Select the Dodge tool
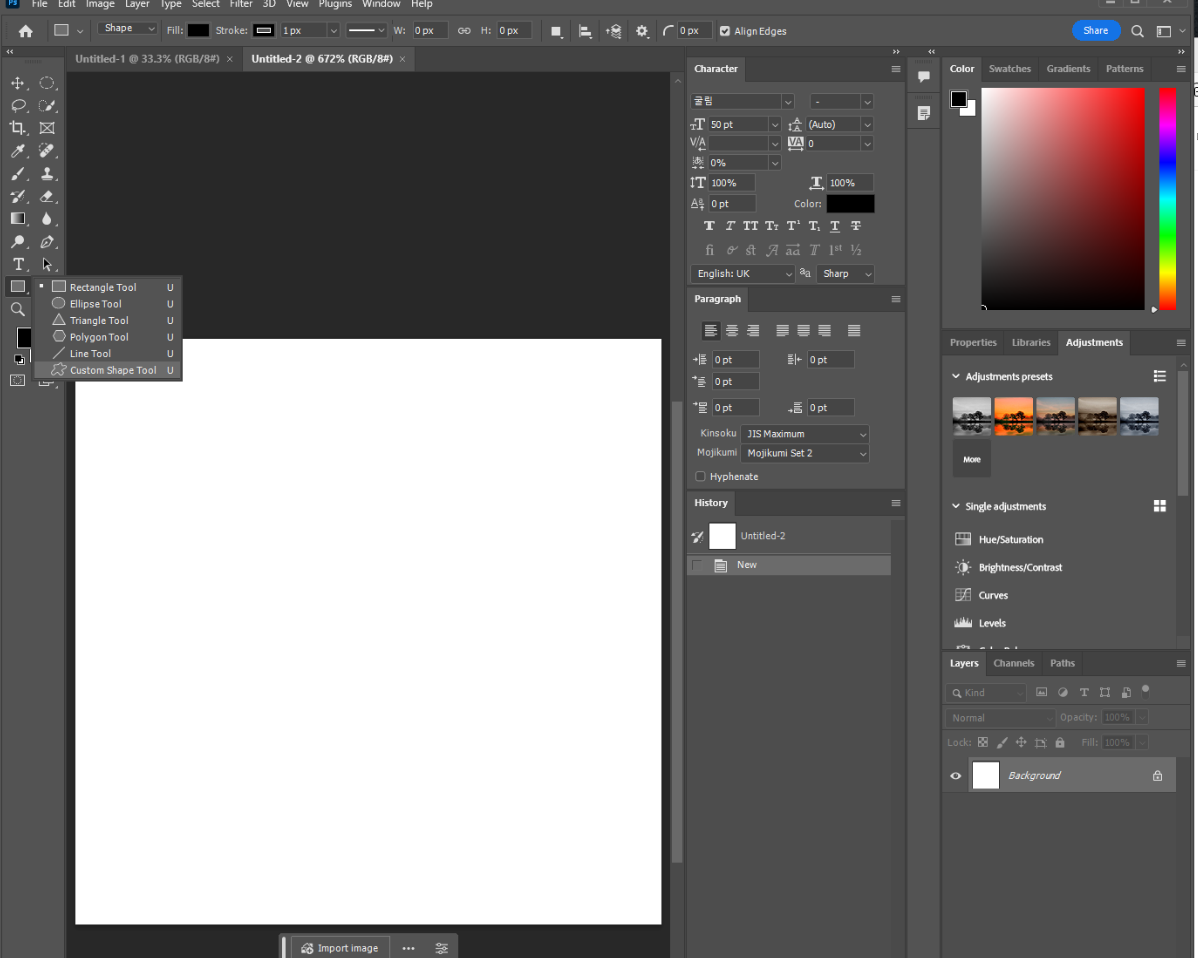Screen dimensions: 1198x958 [18, 242]
